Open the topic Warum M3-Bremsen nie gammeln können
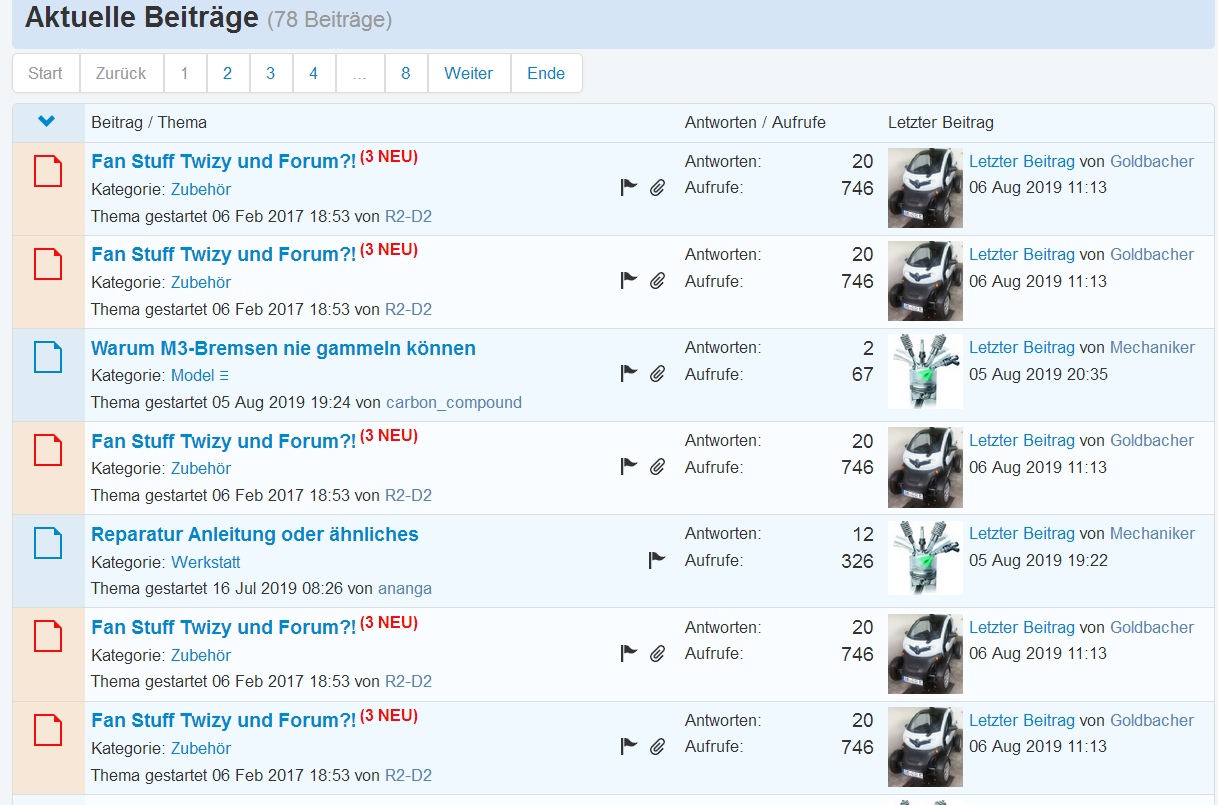The image size is (1218, 805). [x=283, y=348]
